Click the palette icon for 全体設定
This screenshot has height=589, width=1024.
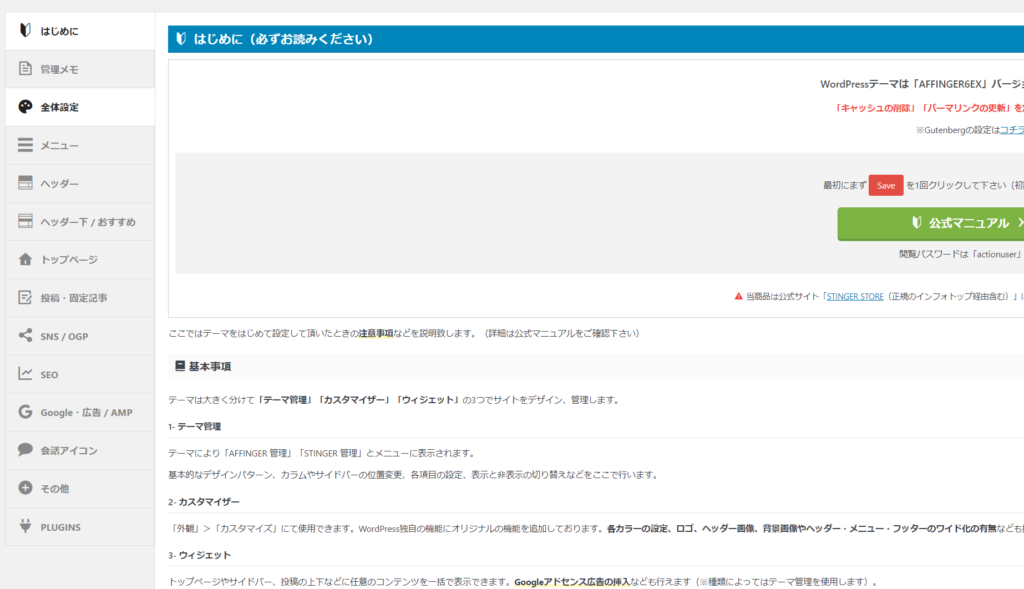pos(25,106)
